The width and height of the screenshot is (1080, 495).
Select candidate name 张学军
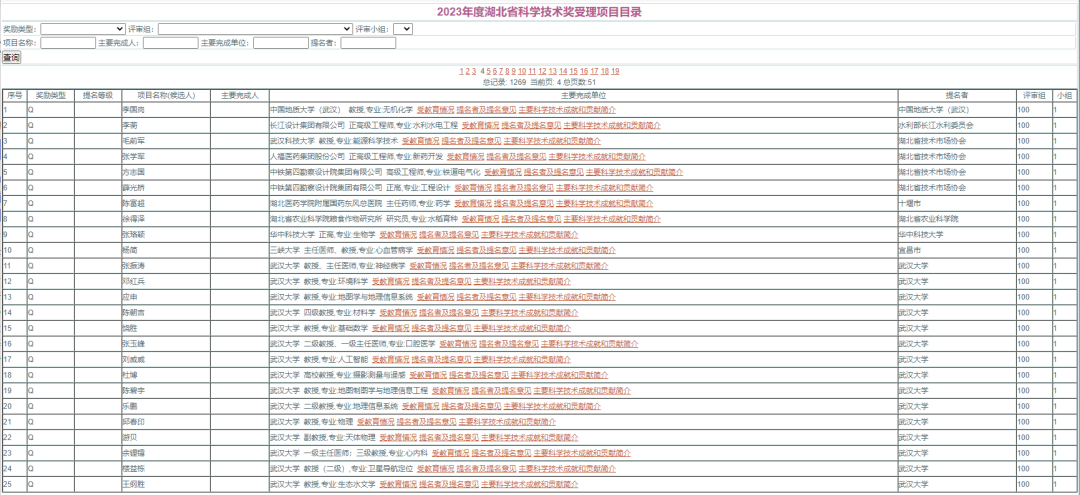(x=134, y=156)
